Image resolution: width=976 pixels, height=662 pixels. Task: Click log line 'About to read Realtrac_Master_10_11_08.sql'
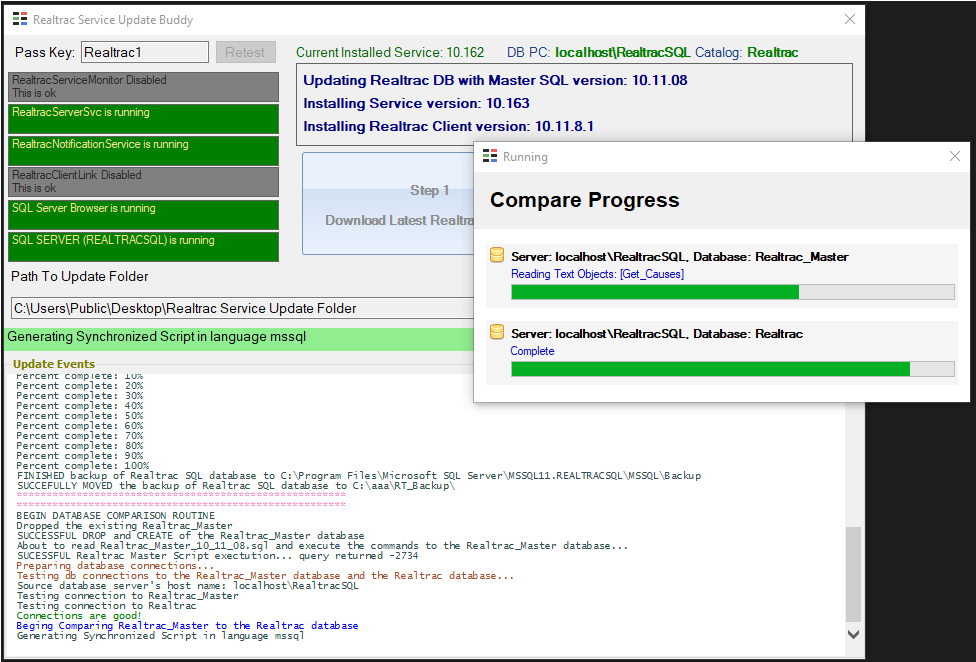coord(322,546)
